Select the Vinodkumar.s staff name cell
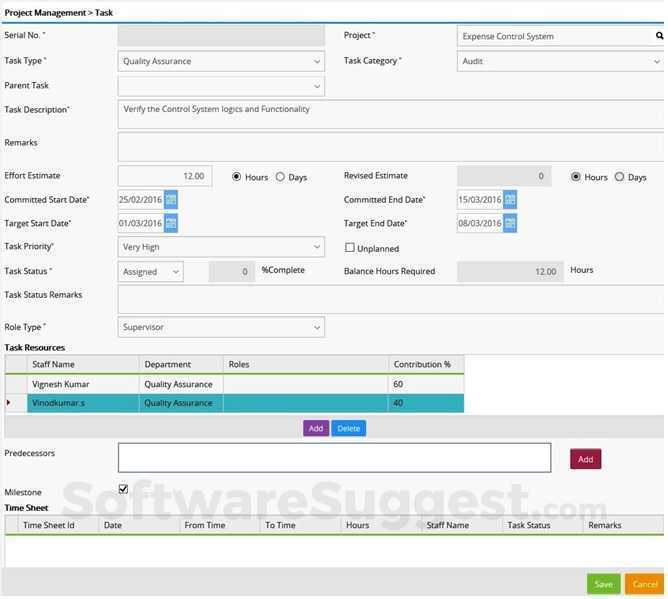Viewport: 668px width, 599px height. point(83,403)
